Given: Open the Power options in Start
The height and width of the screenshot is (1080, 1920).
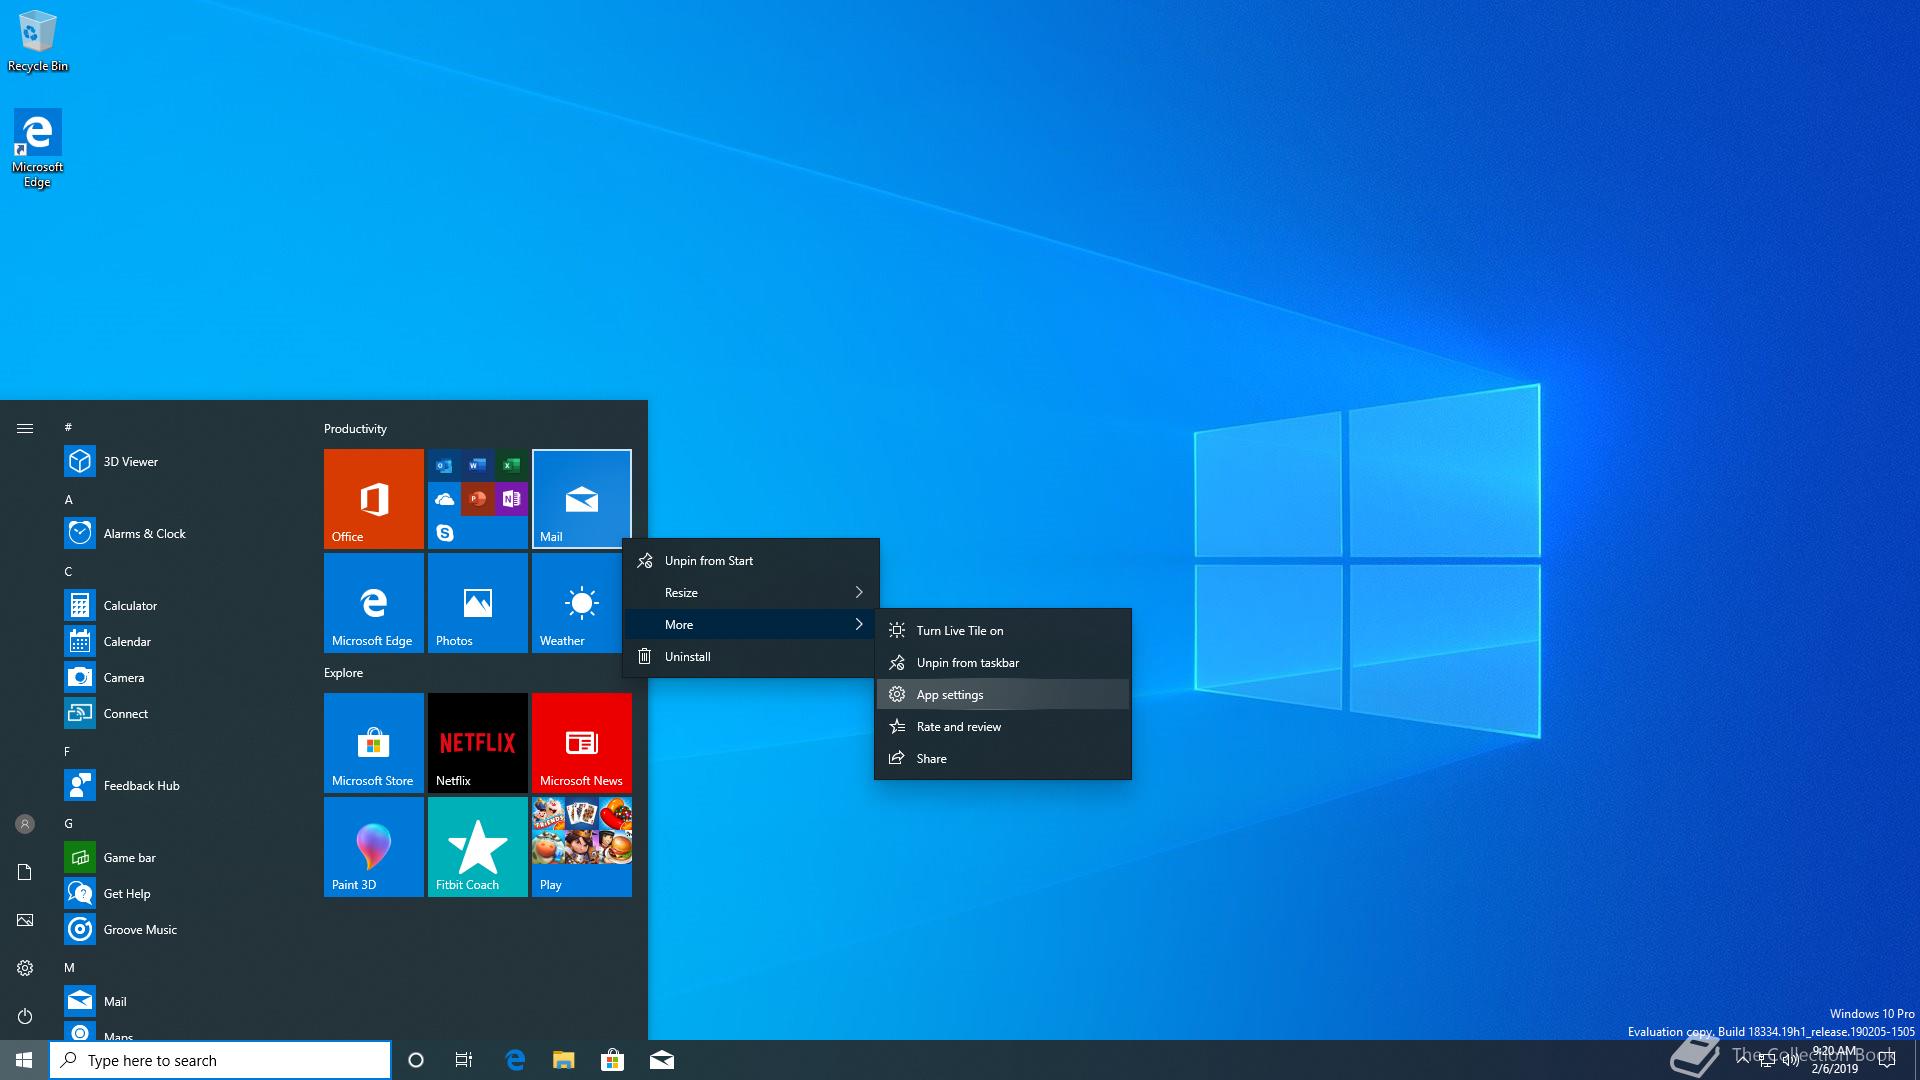Looking at the screenshot, I should click(x=25, y=1016).
